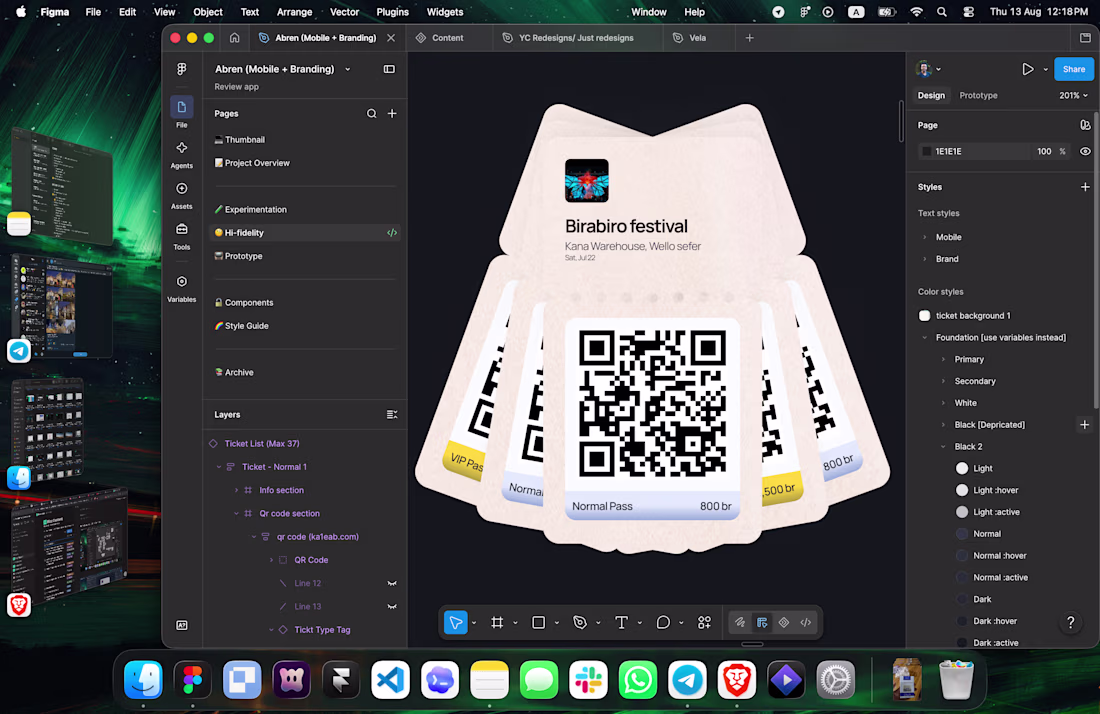
Task: Expand the Primary color group
Action: click(944, 359)
